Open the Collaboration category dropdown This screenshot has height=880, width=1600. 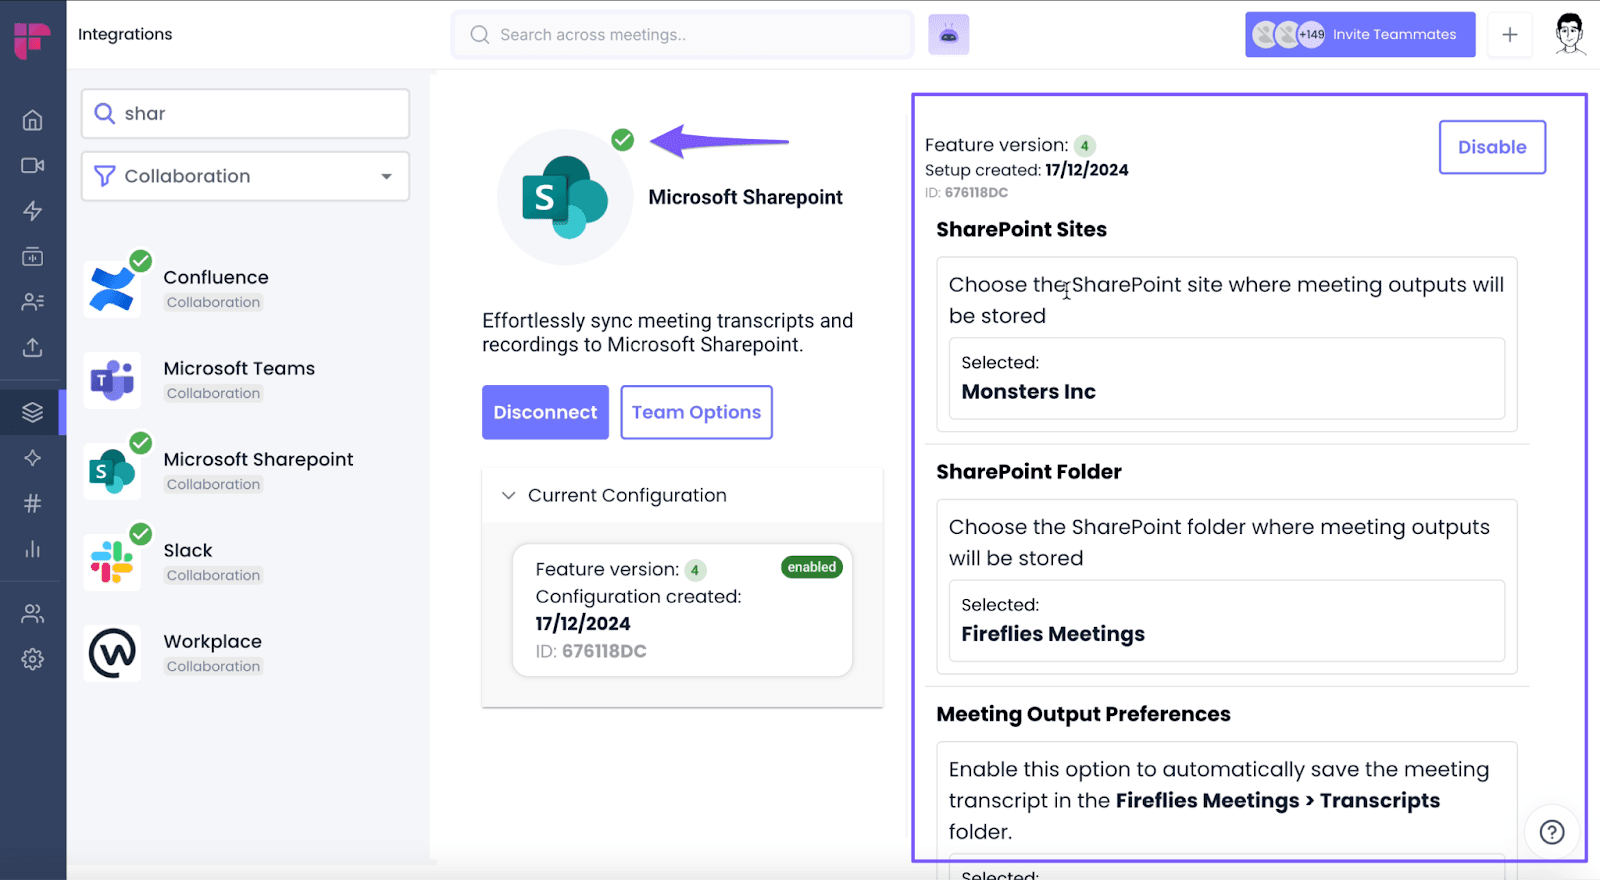(245, 176)
